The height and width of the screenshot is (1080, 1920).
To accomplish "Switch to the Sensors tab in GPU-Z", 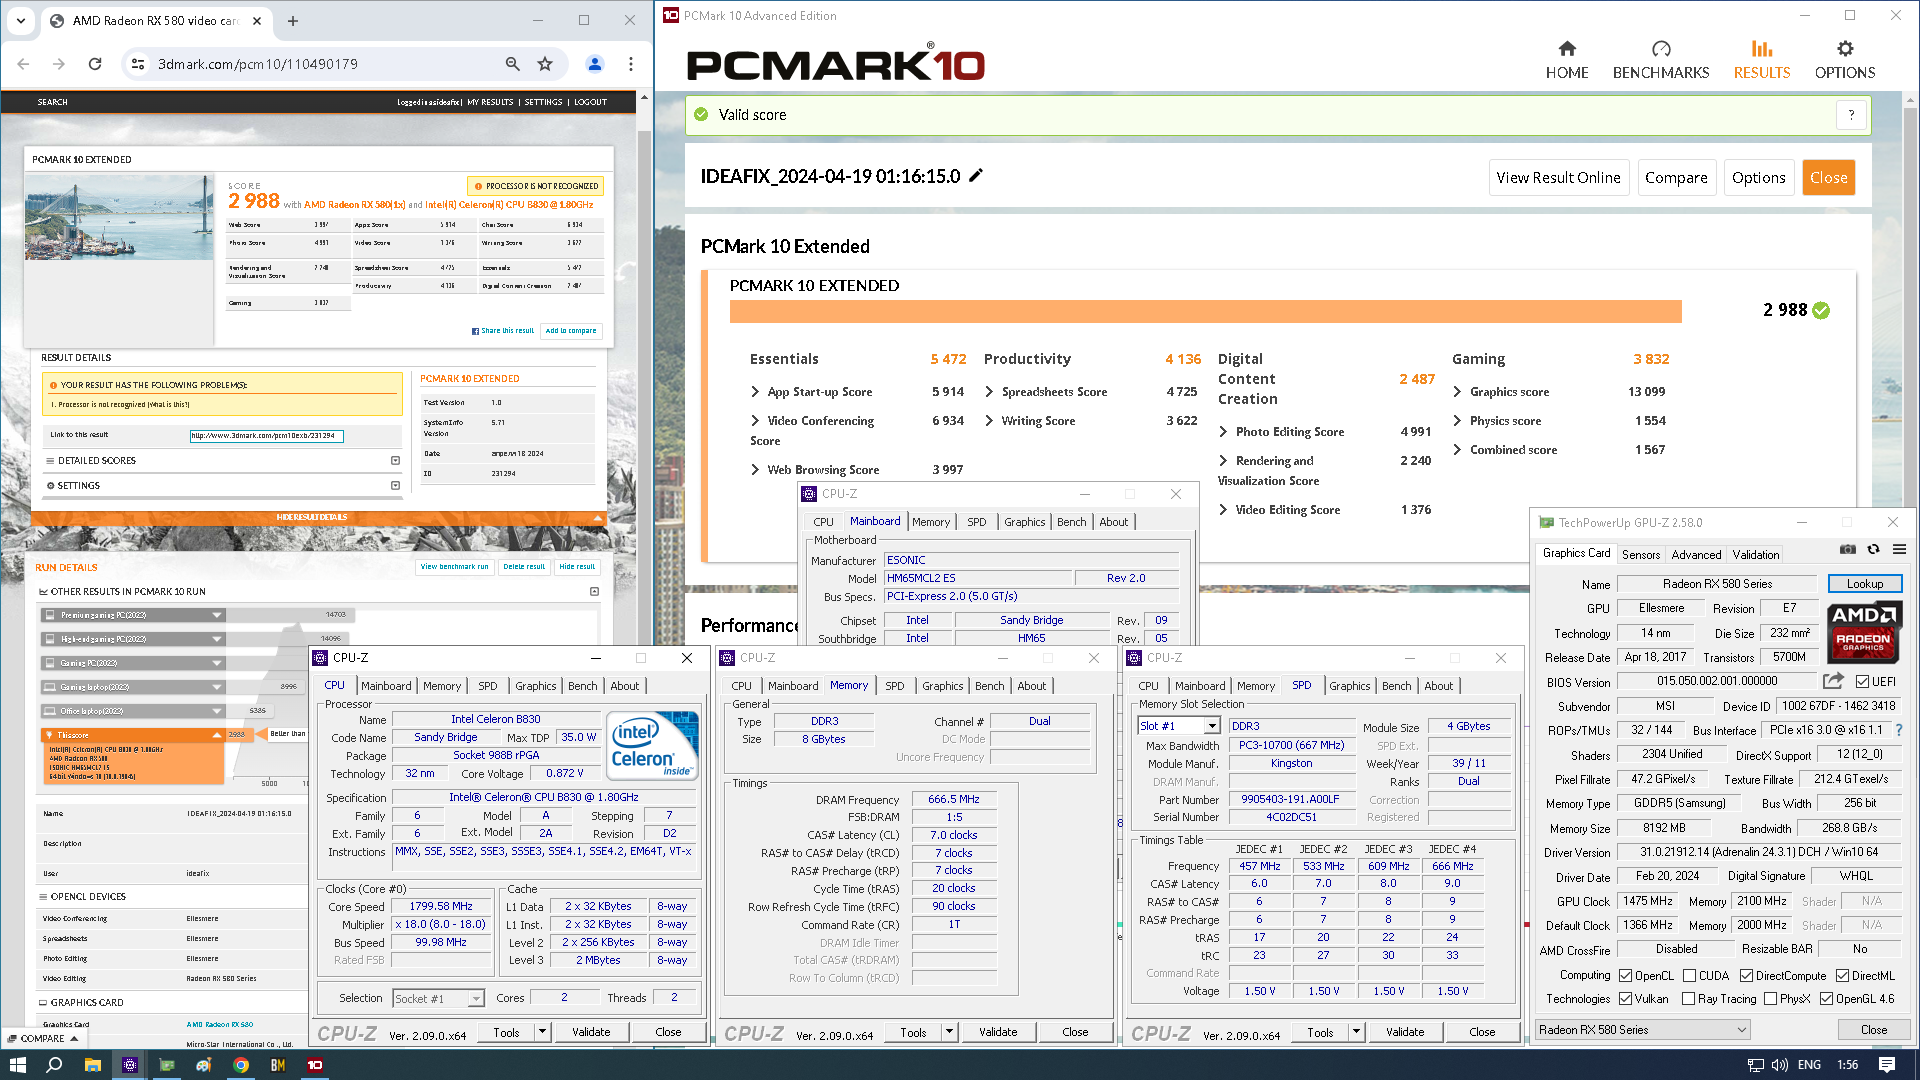I will (1640, 555).
